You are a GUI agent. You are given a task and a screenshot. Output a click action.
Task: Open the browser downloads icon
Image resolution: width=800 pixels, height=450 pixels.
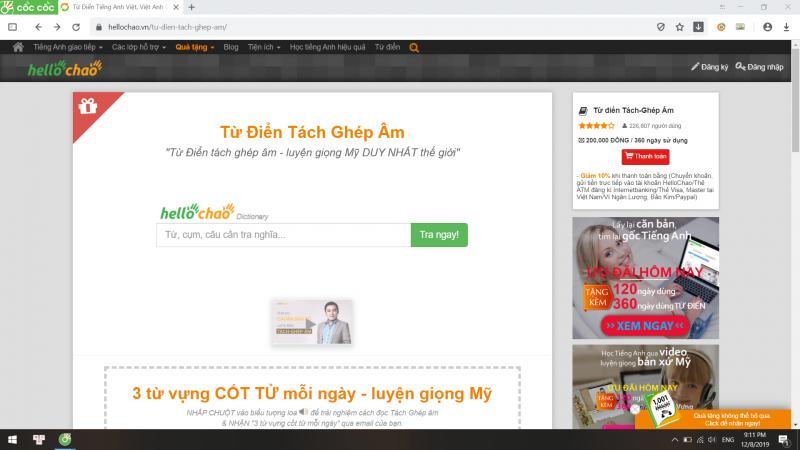(x=698, y=27)
